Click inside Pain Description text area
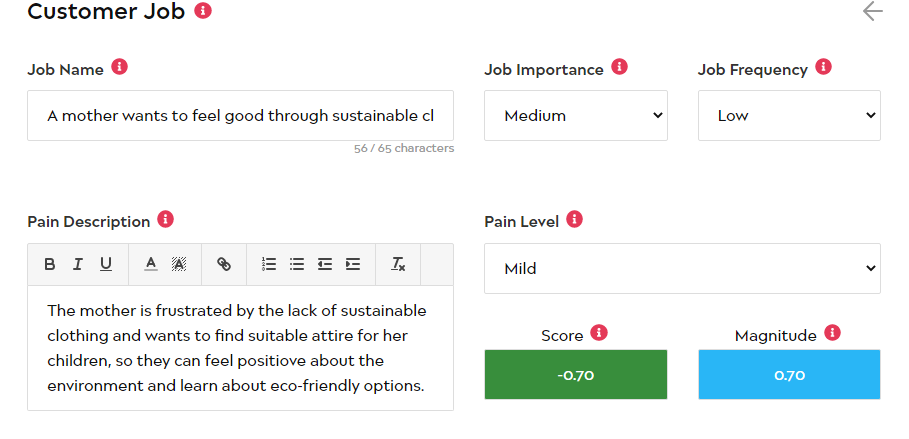909x439 pixels. (x=241, y=348)
